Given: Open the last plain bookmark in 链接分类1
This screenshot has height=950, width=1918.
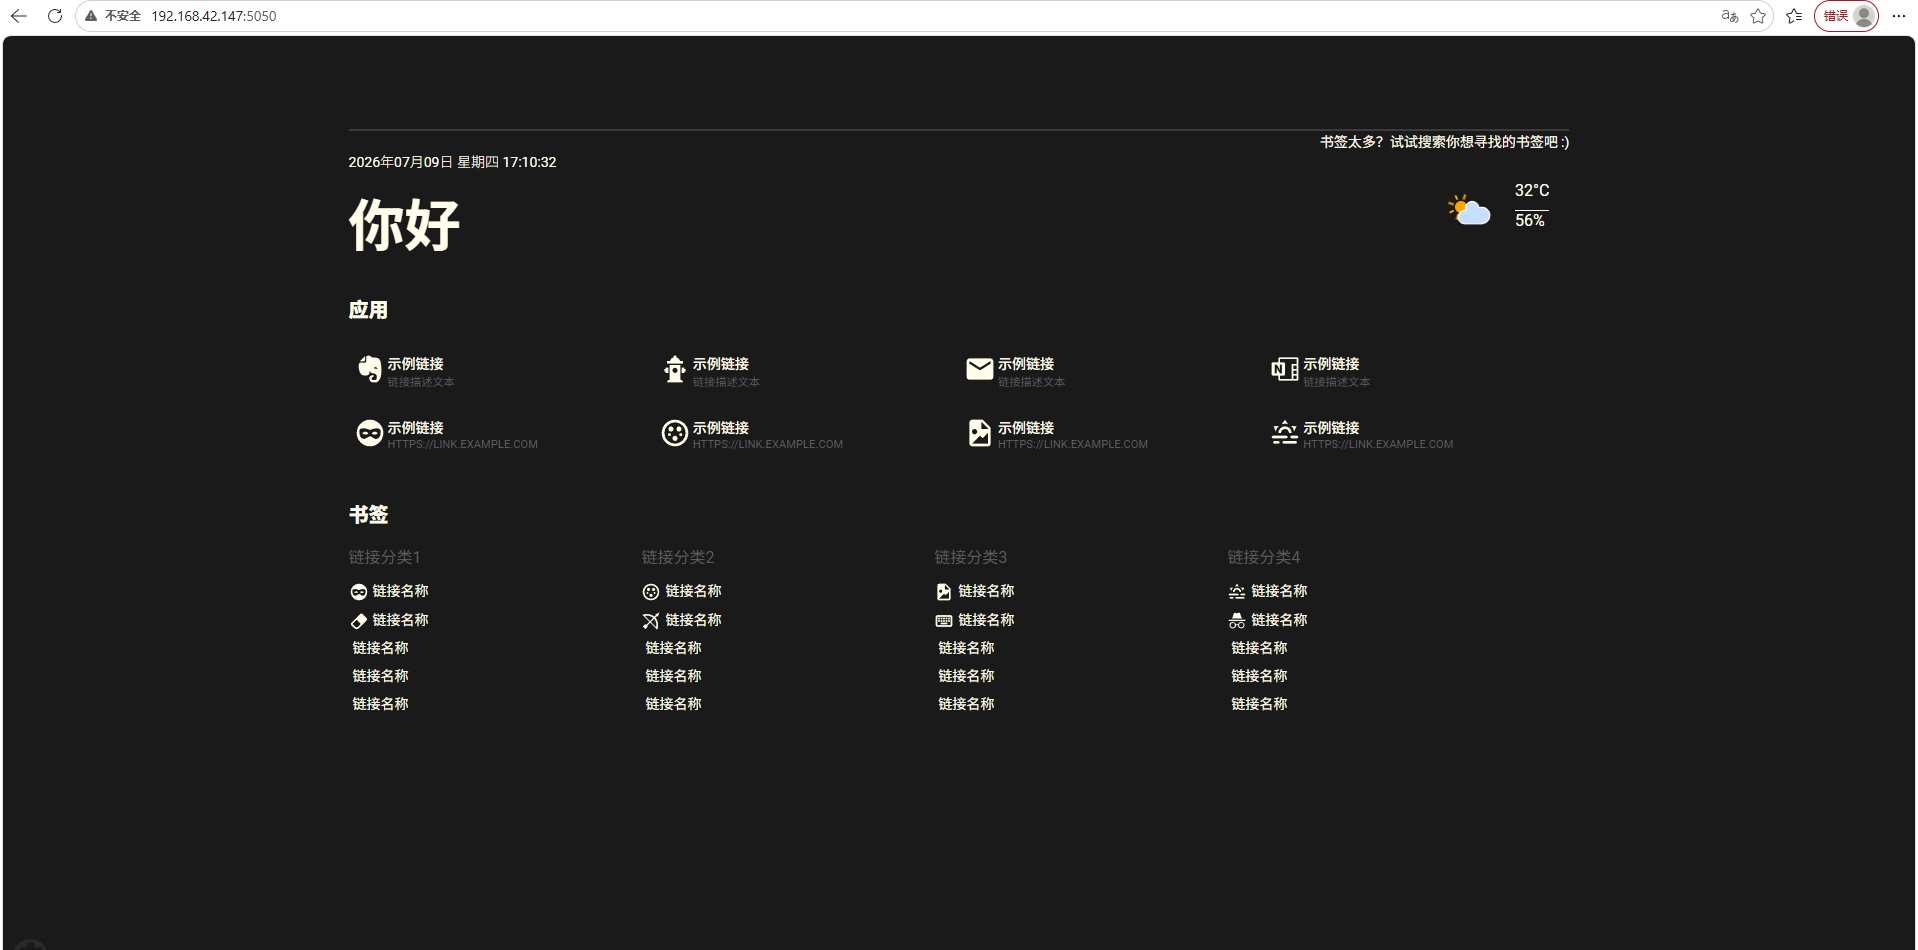Looking at the screenshot, I should [x=381, y=704].
